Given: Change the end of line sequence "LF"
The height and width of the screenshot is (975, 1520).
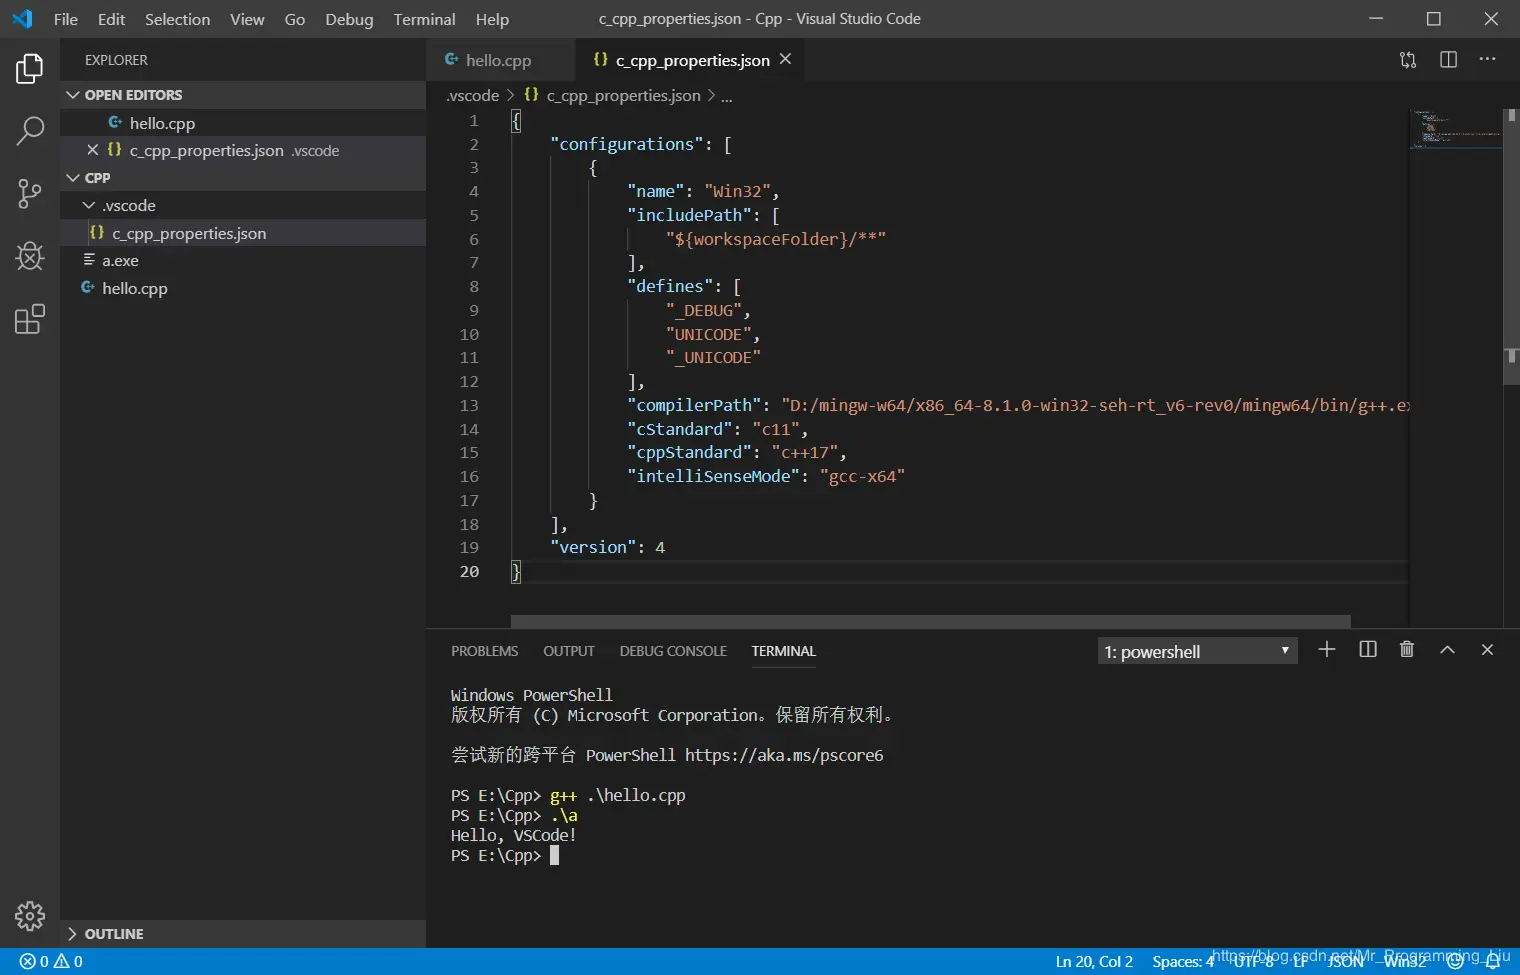Looking at the screenshot, I should tap(1300, 962).
